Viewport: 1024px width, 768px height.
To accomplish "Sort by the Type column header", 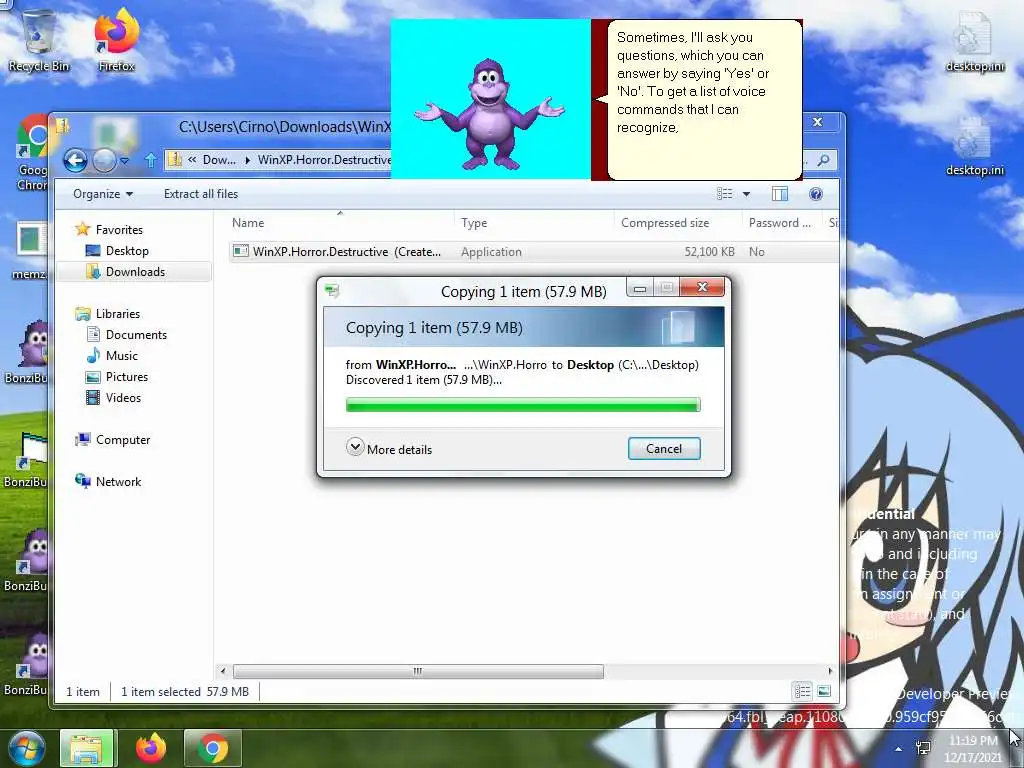I will pos(534,223).
